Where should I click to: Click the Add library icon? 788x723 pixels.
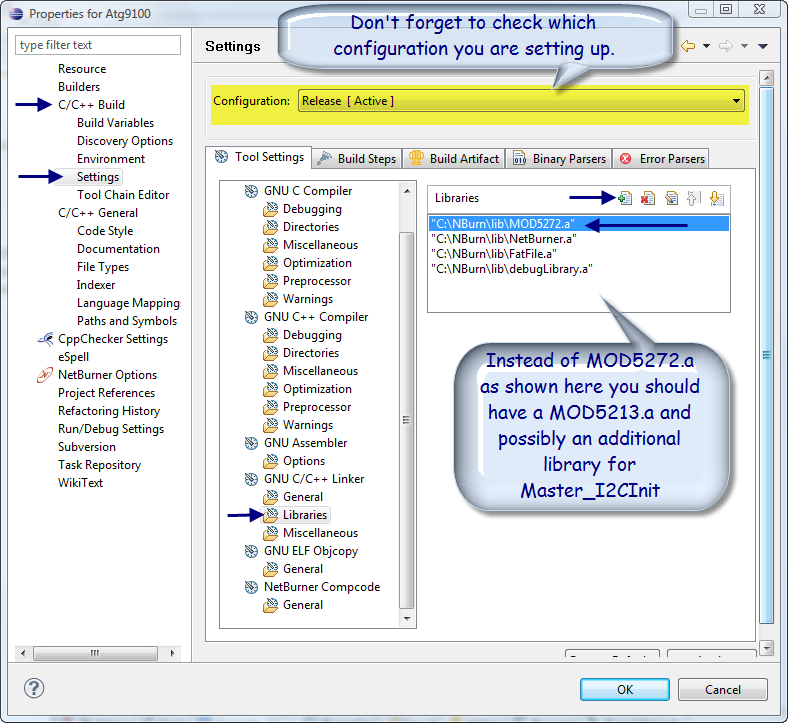(625, 198)
